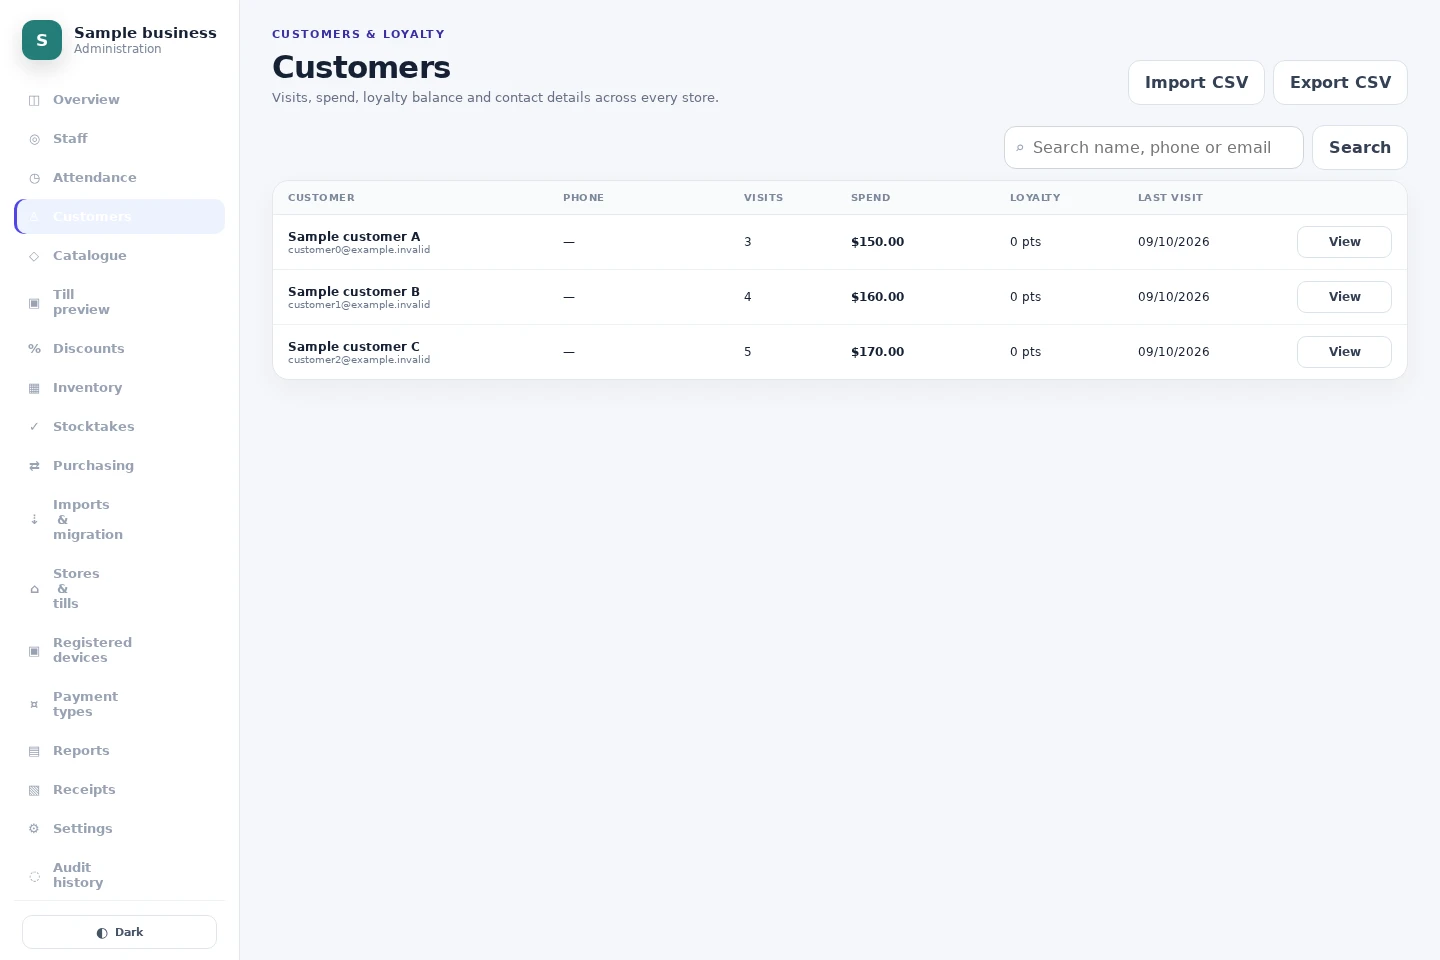Click the Loyalty column header
1440x960 pixels.
pos(1035,198)
